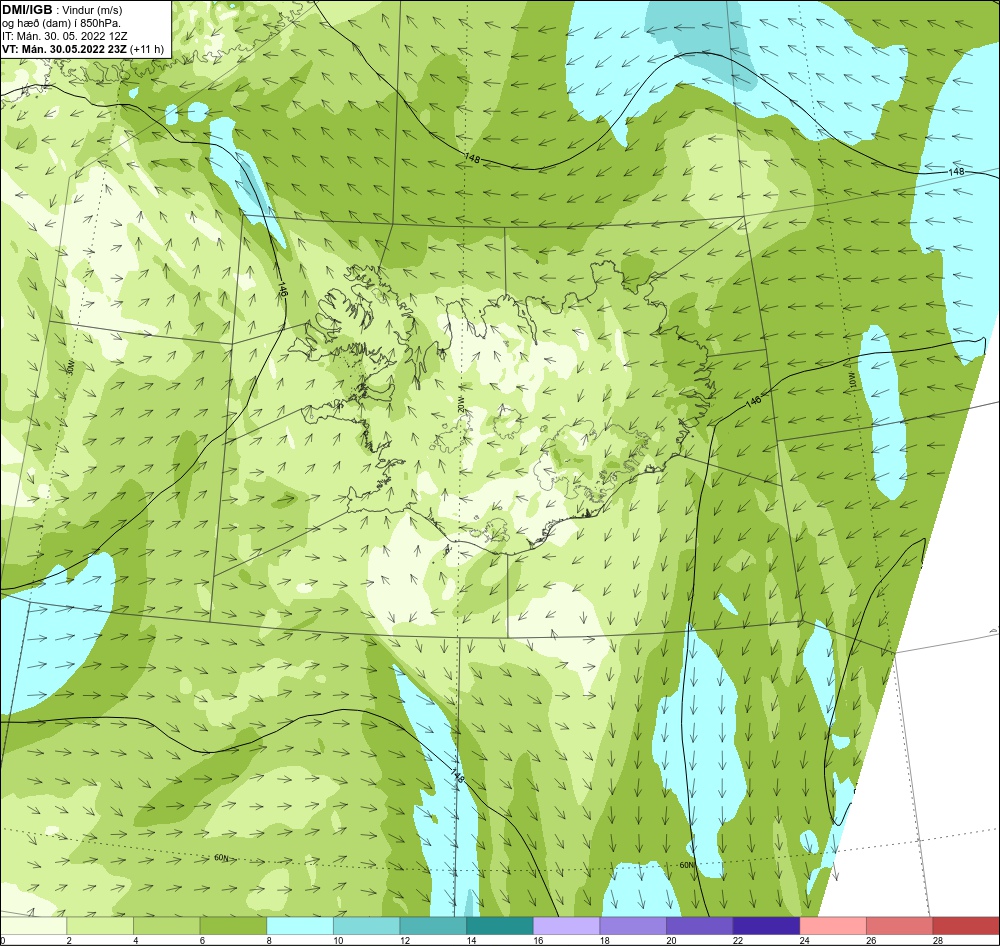
Task: Click the pale lavender 16–18 m/s legend swatch
Action: [x=566, y=926]
